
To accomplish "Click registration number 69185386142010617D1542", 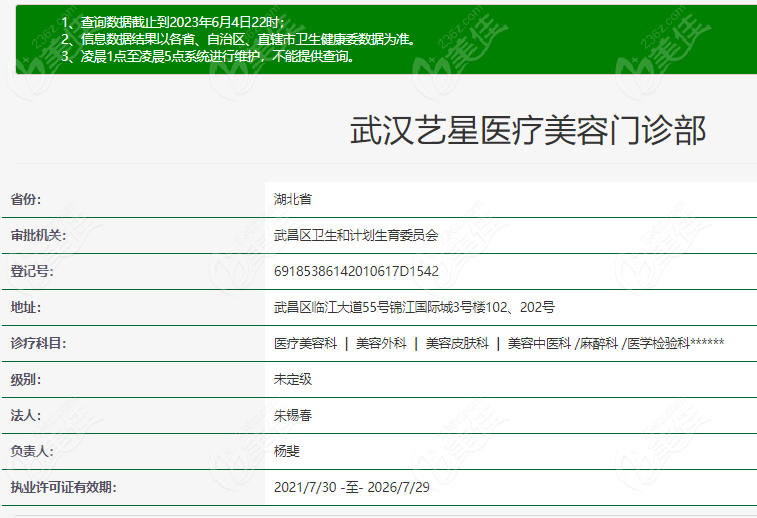I will pos(356,271).
